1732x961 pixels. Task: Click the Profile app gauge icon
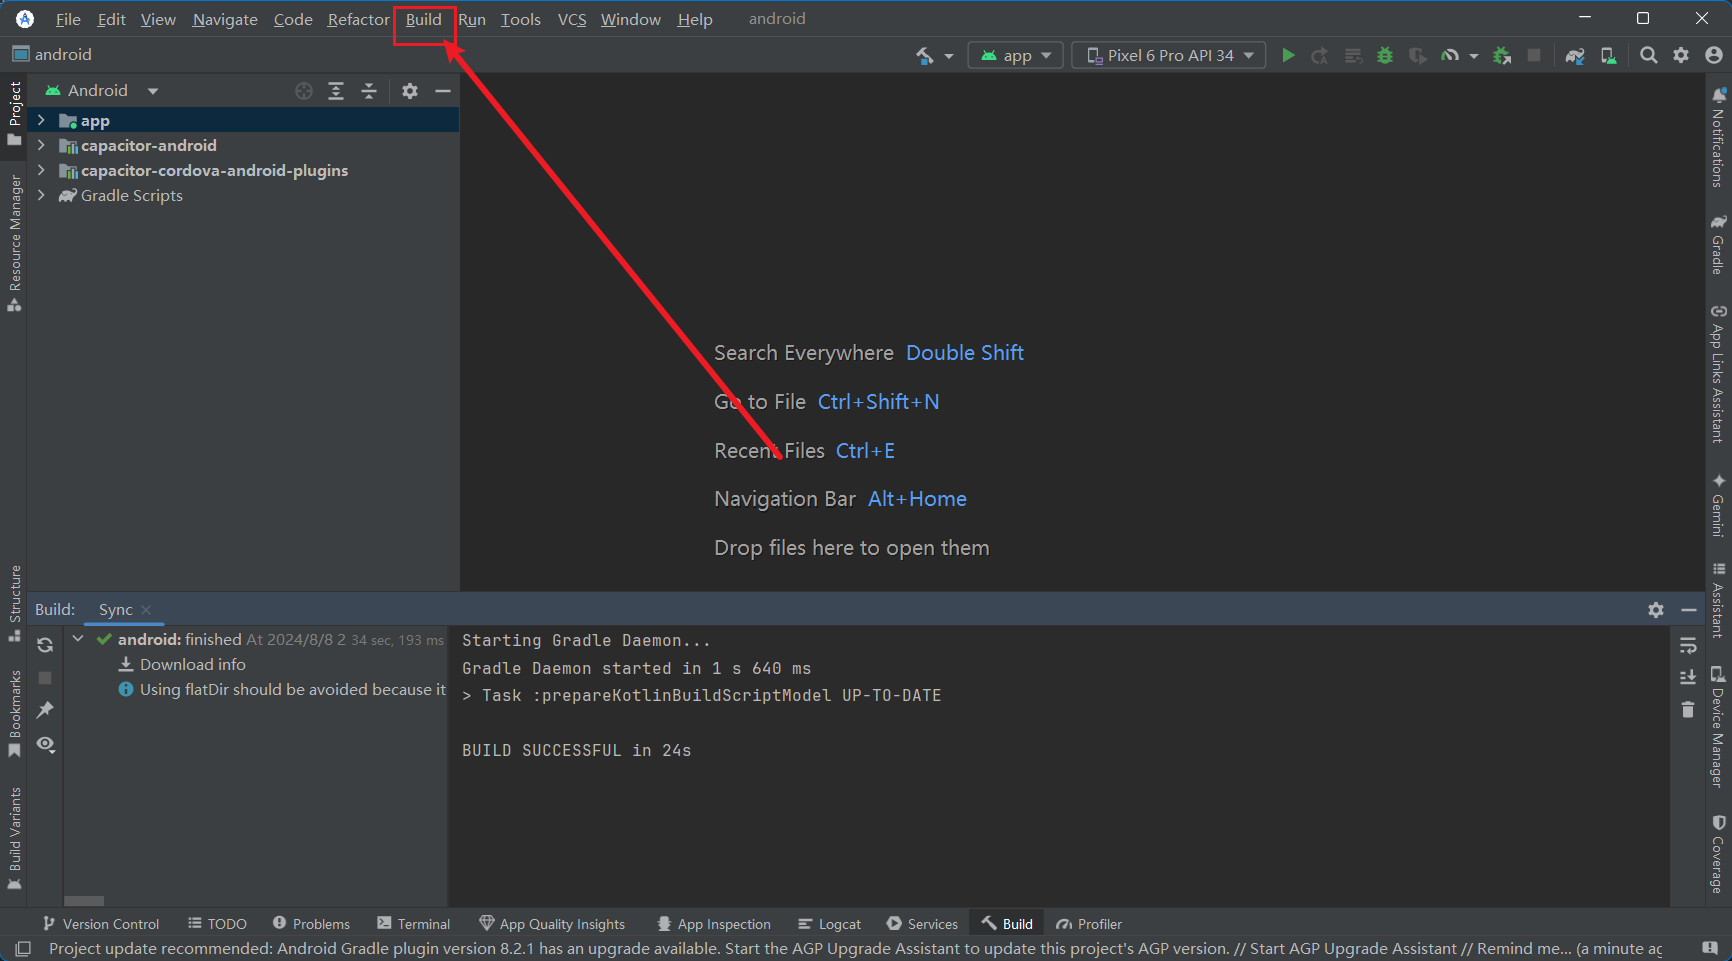[x=1449, y=56]
